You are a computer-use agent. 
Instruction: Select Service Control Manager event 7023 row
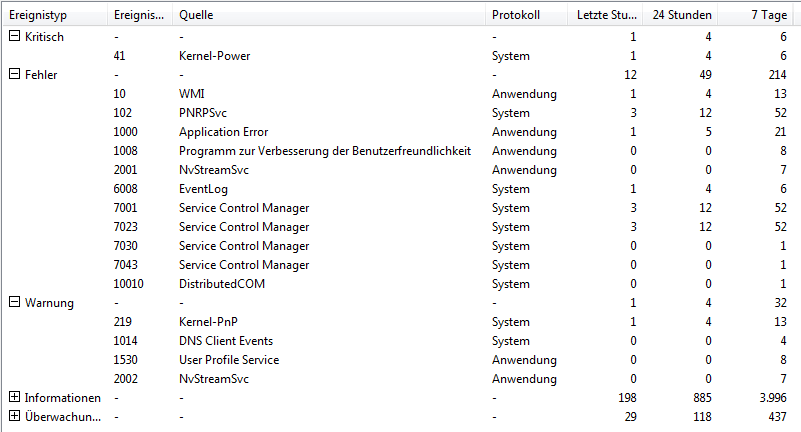click(243, 226)
